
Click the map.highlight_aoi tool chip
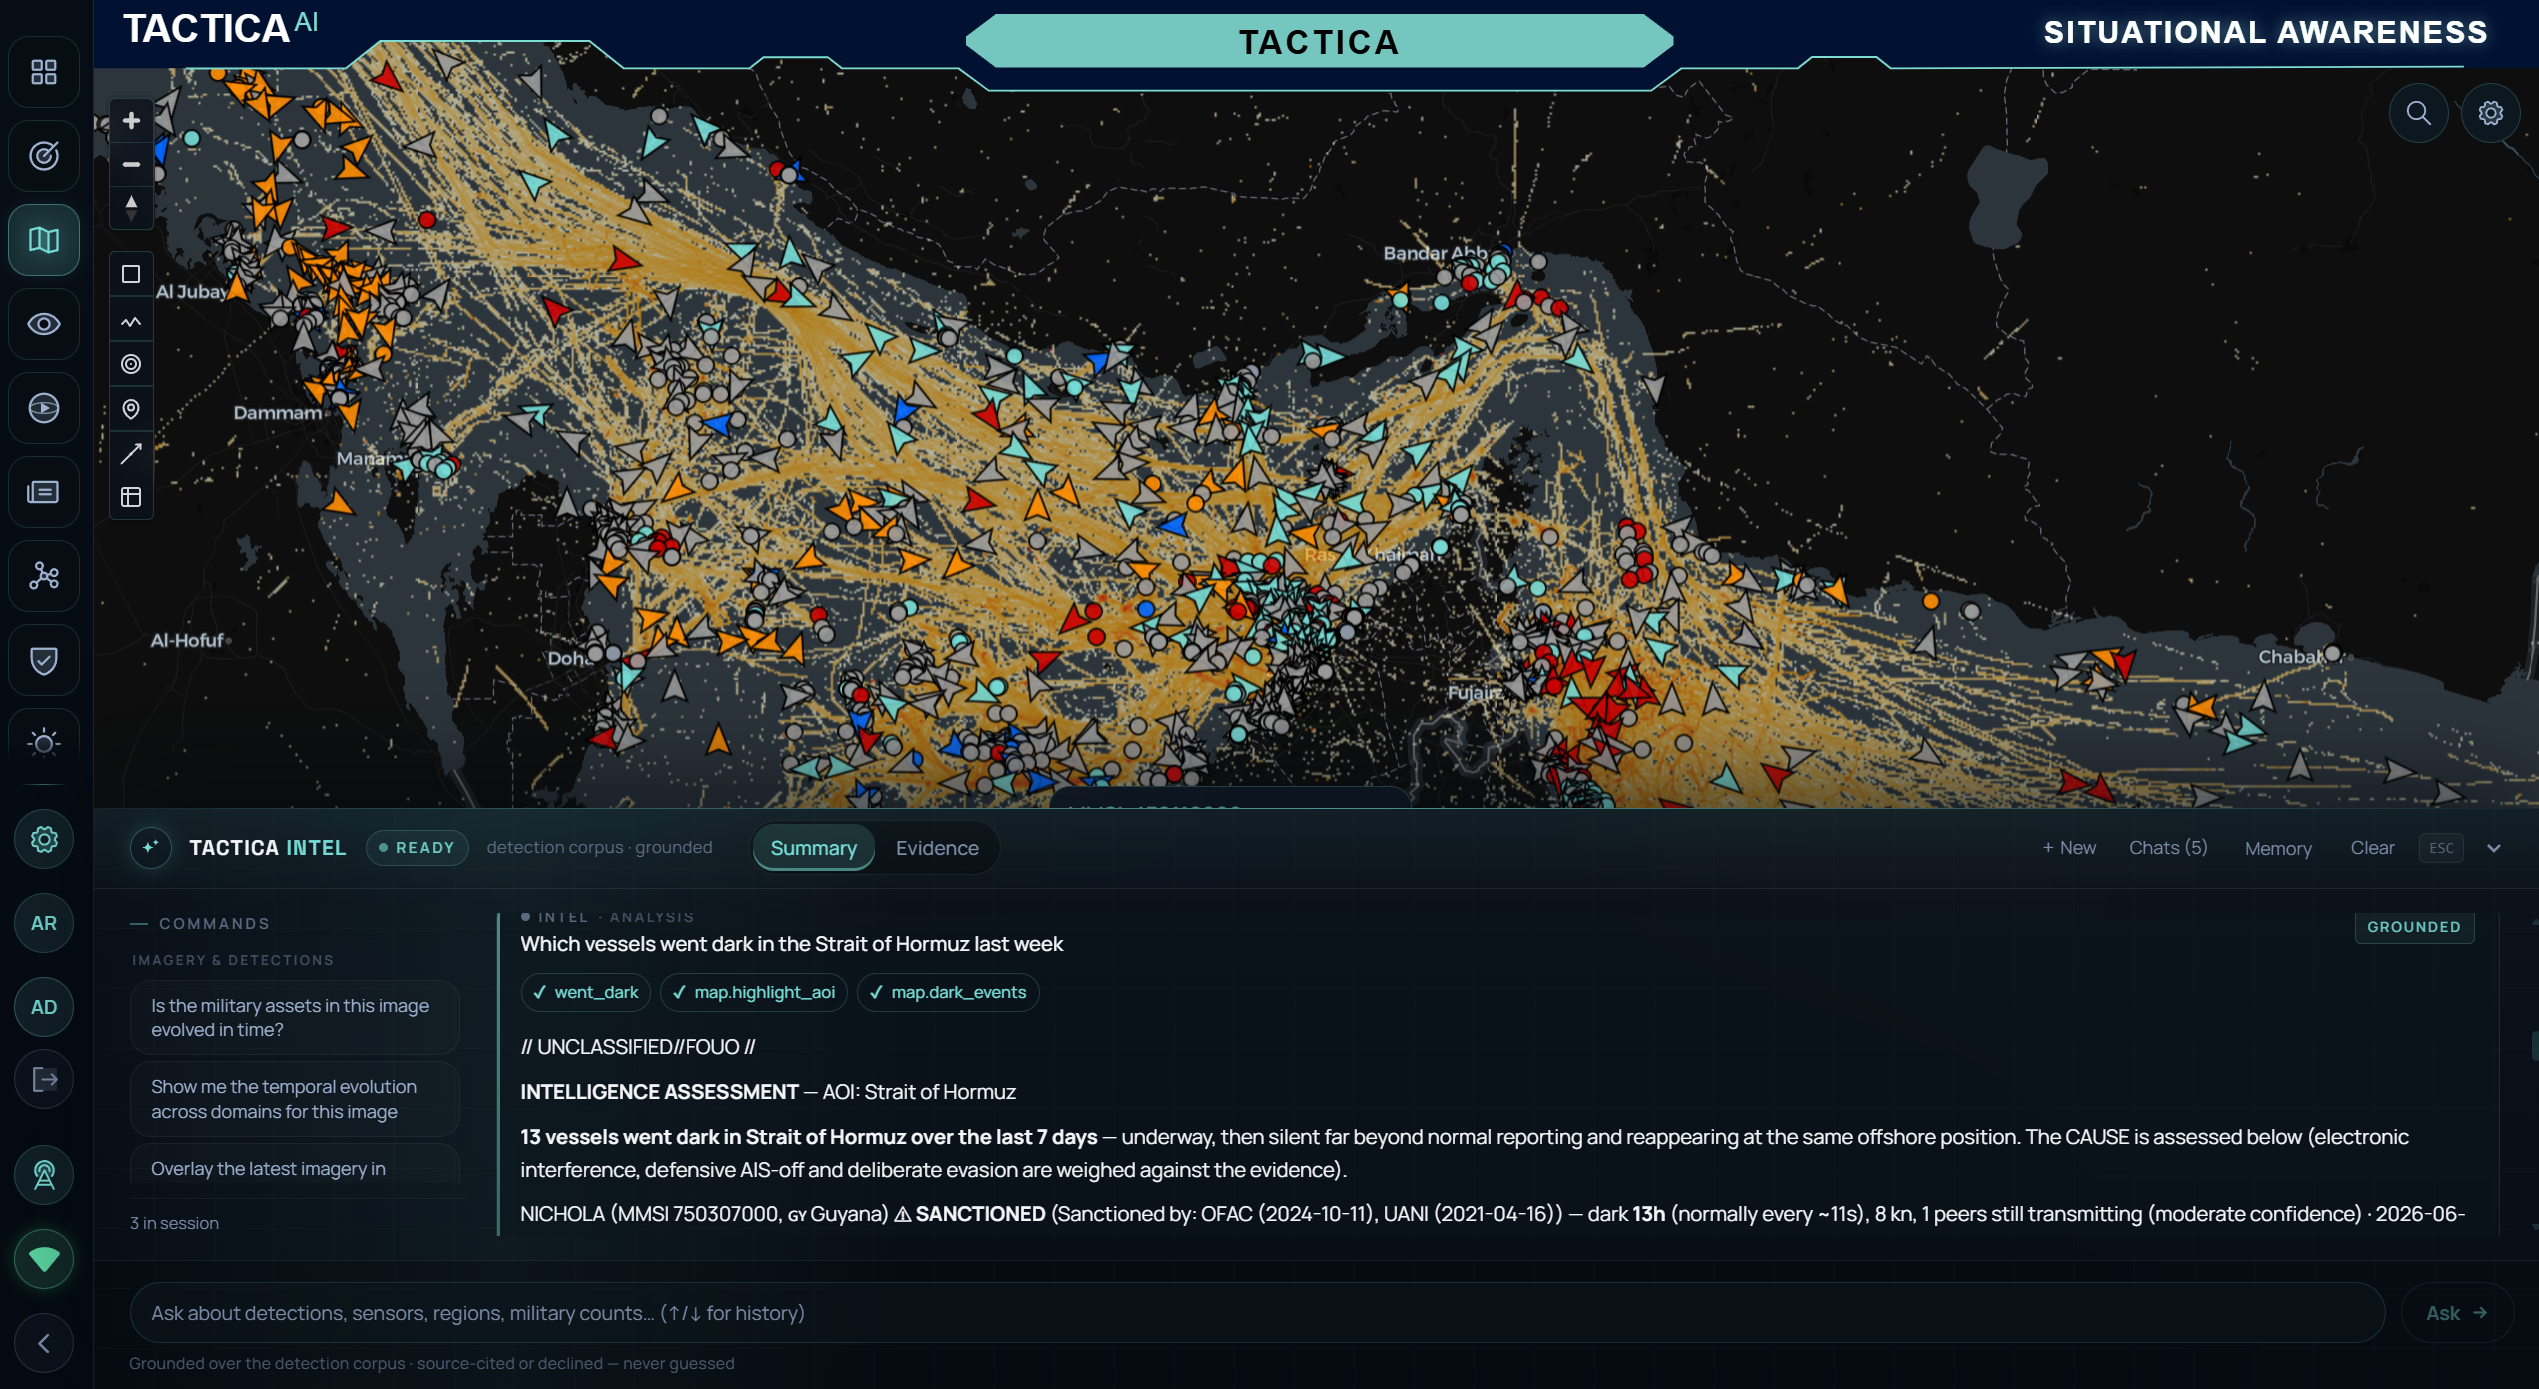point(754,992)
